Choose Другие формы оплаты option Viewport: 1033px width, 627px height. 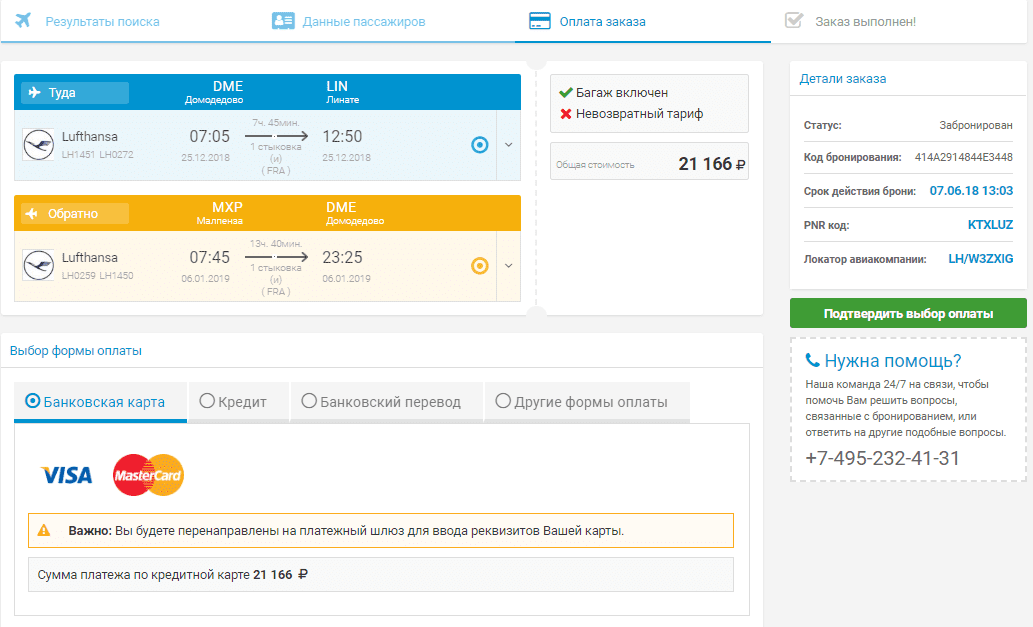pos(586,401)
